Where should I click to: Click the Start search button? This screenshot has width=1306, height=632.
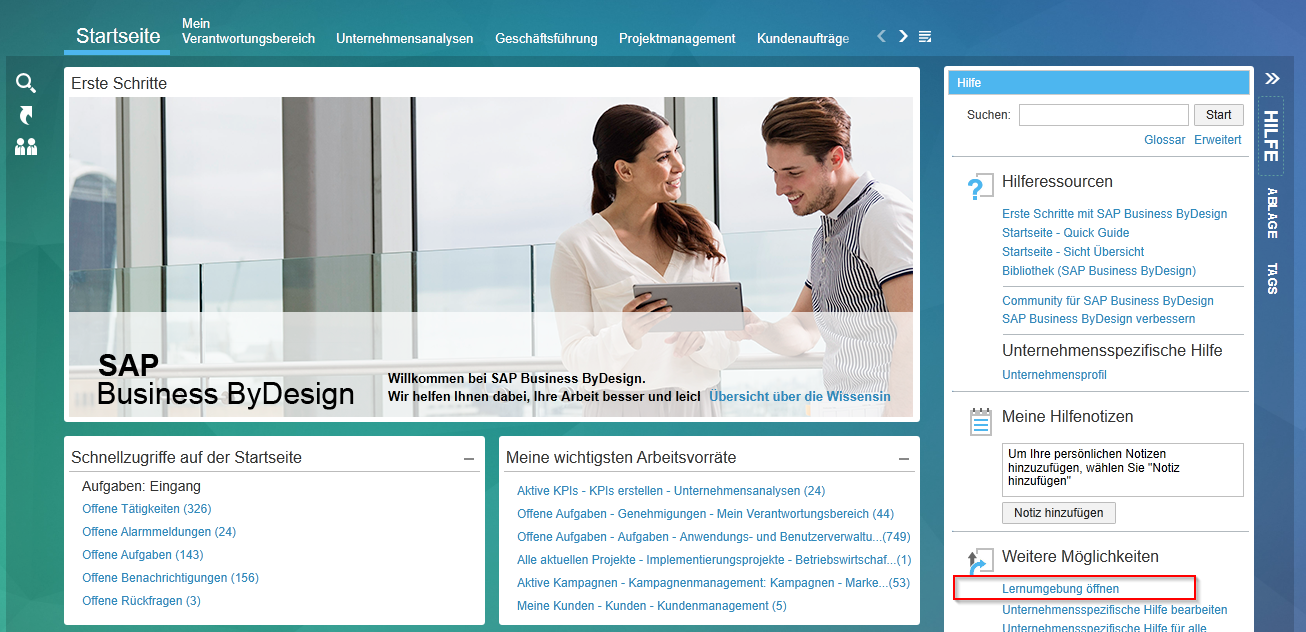click(x=1219, y=115)
